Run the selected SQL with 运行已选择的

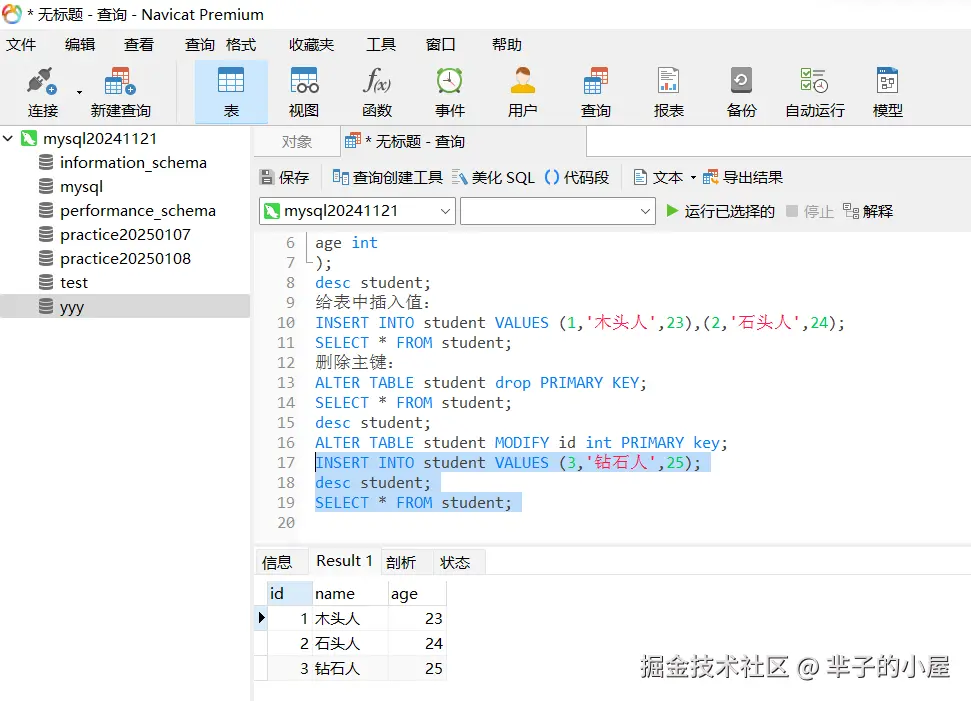720,211
